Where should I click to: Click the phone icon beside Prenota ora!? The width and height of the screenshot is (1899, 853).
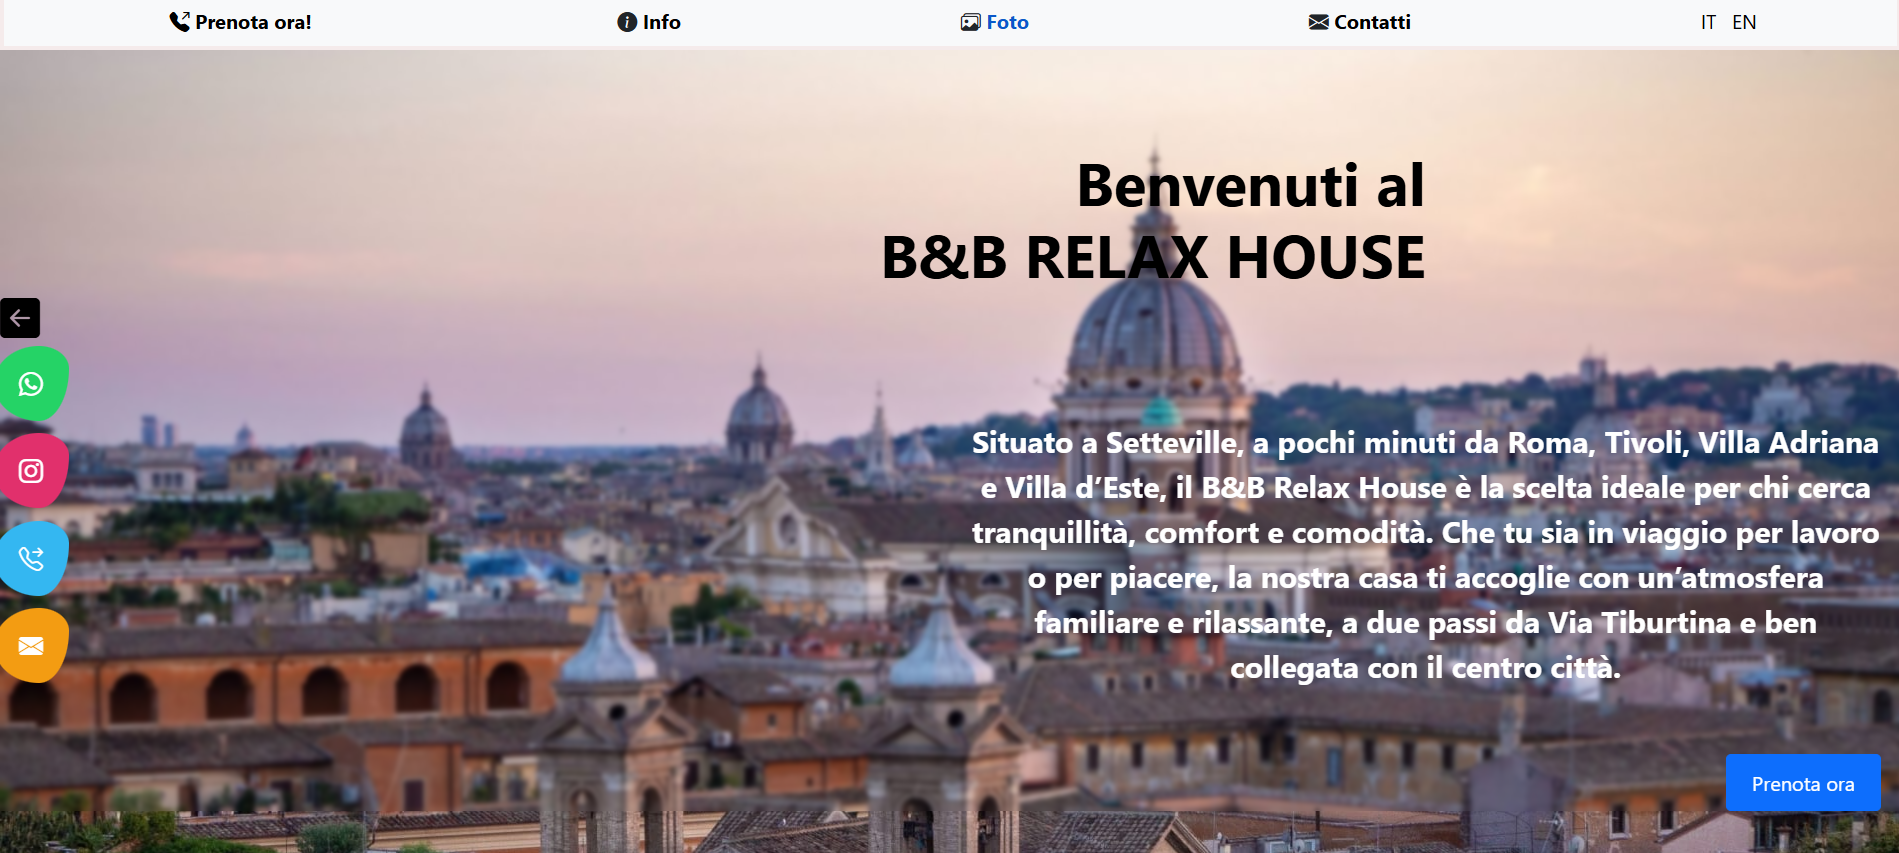179,22
